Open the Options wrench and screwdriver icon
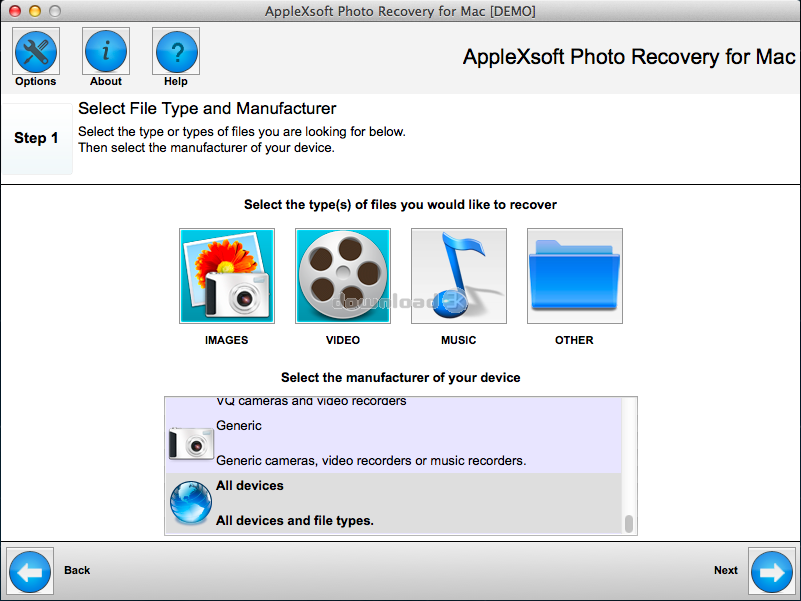The height and width of the screenshot is (601, 801). coord(35,50)
